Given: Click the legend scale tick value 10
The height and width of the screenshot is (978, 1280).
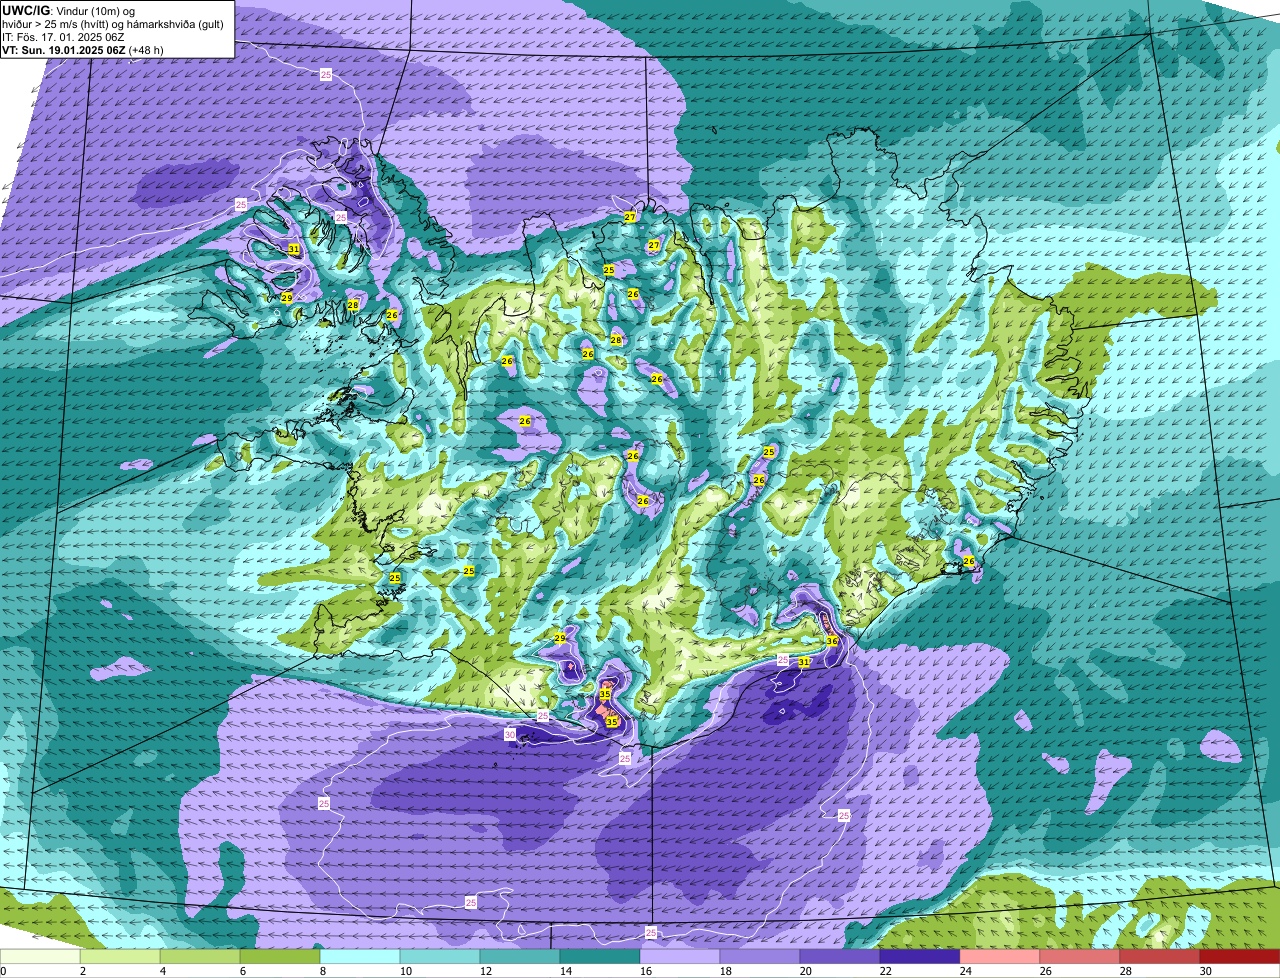Looking at the screenshot, I should 405,971.
